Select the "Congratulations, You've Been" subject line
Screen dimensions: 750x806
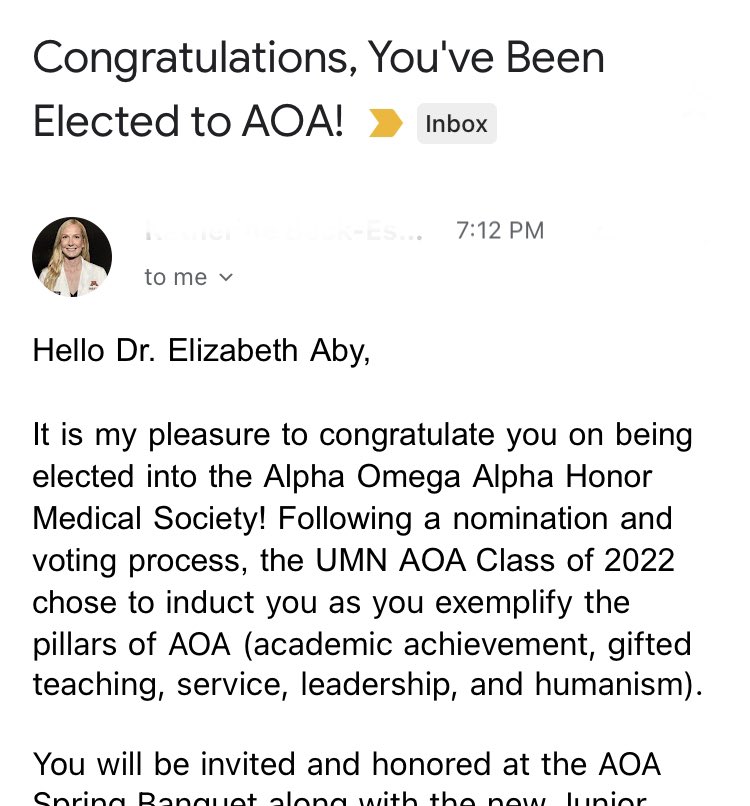pyautogui.click(x=318, y=58)
